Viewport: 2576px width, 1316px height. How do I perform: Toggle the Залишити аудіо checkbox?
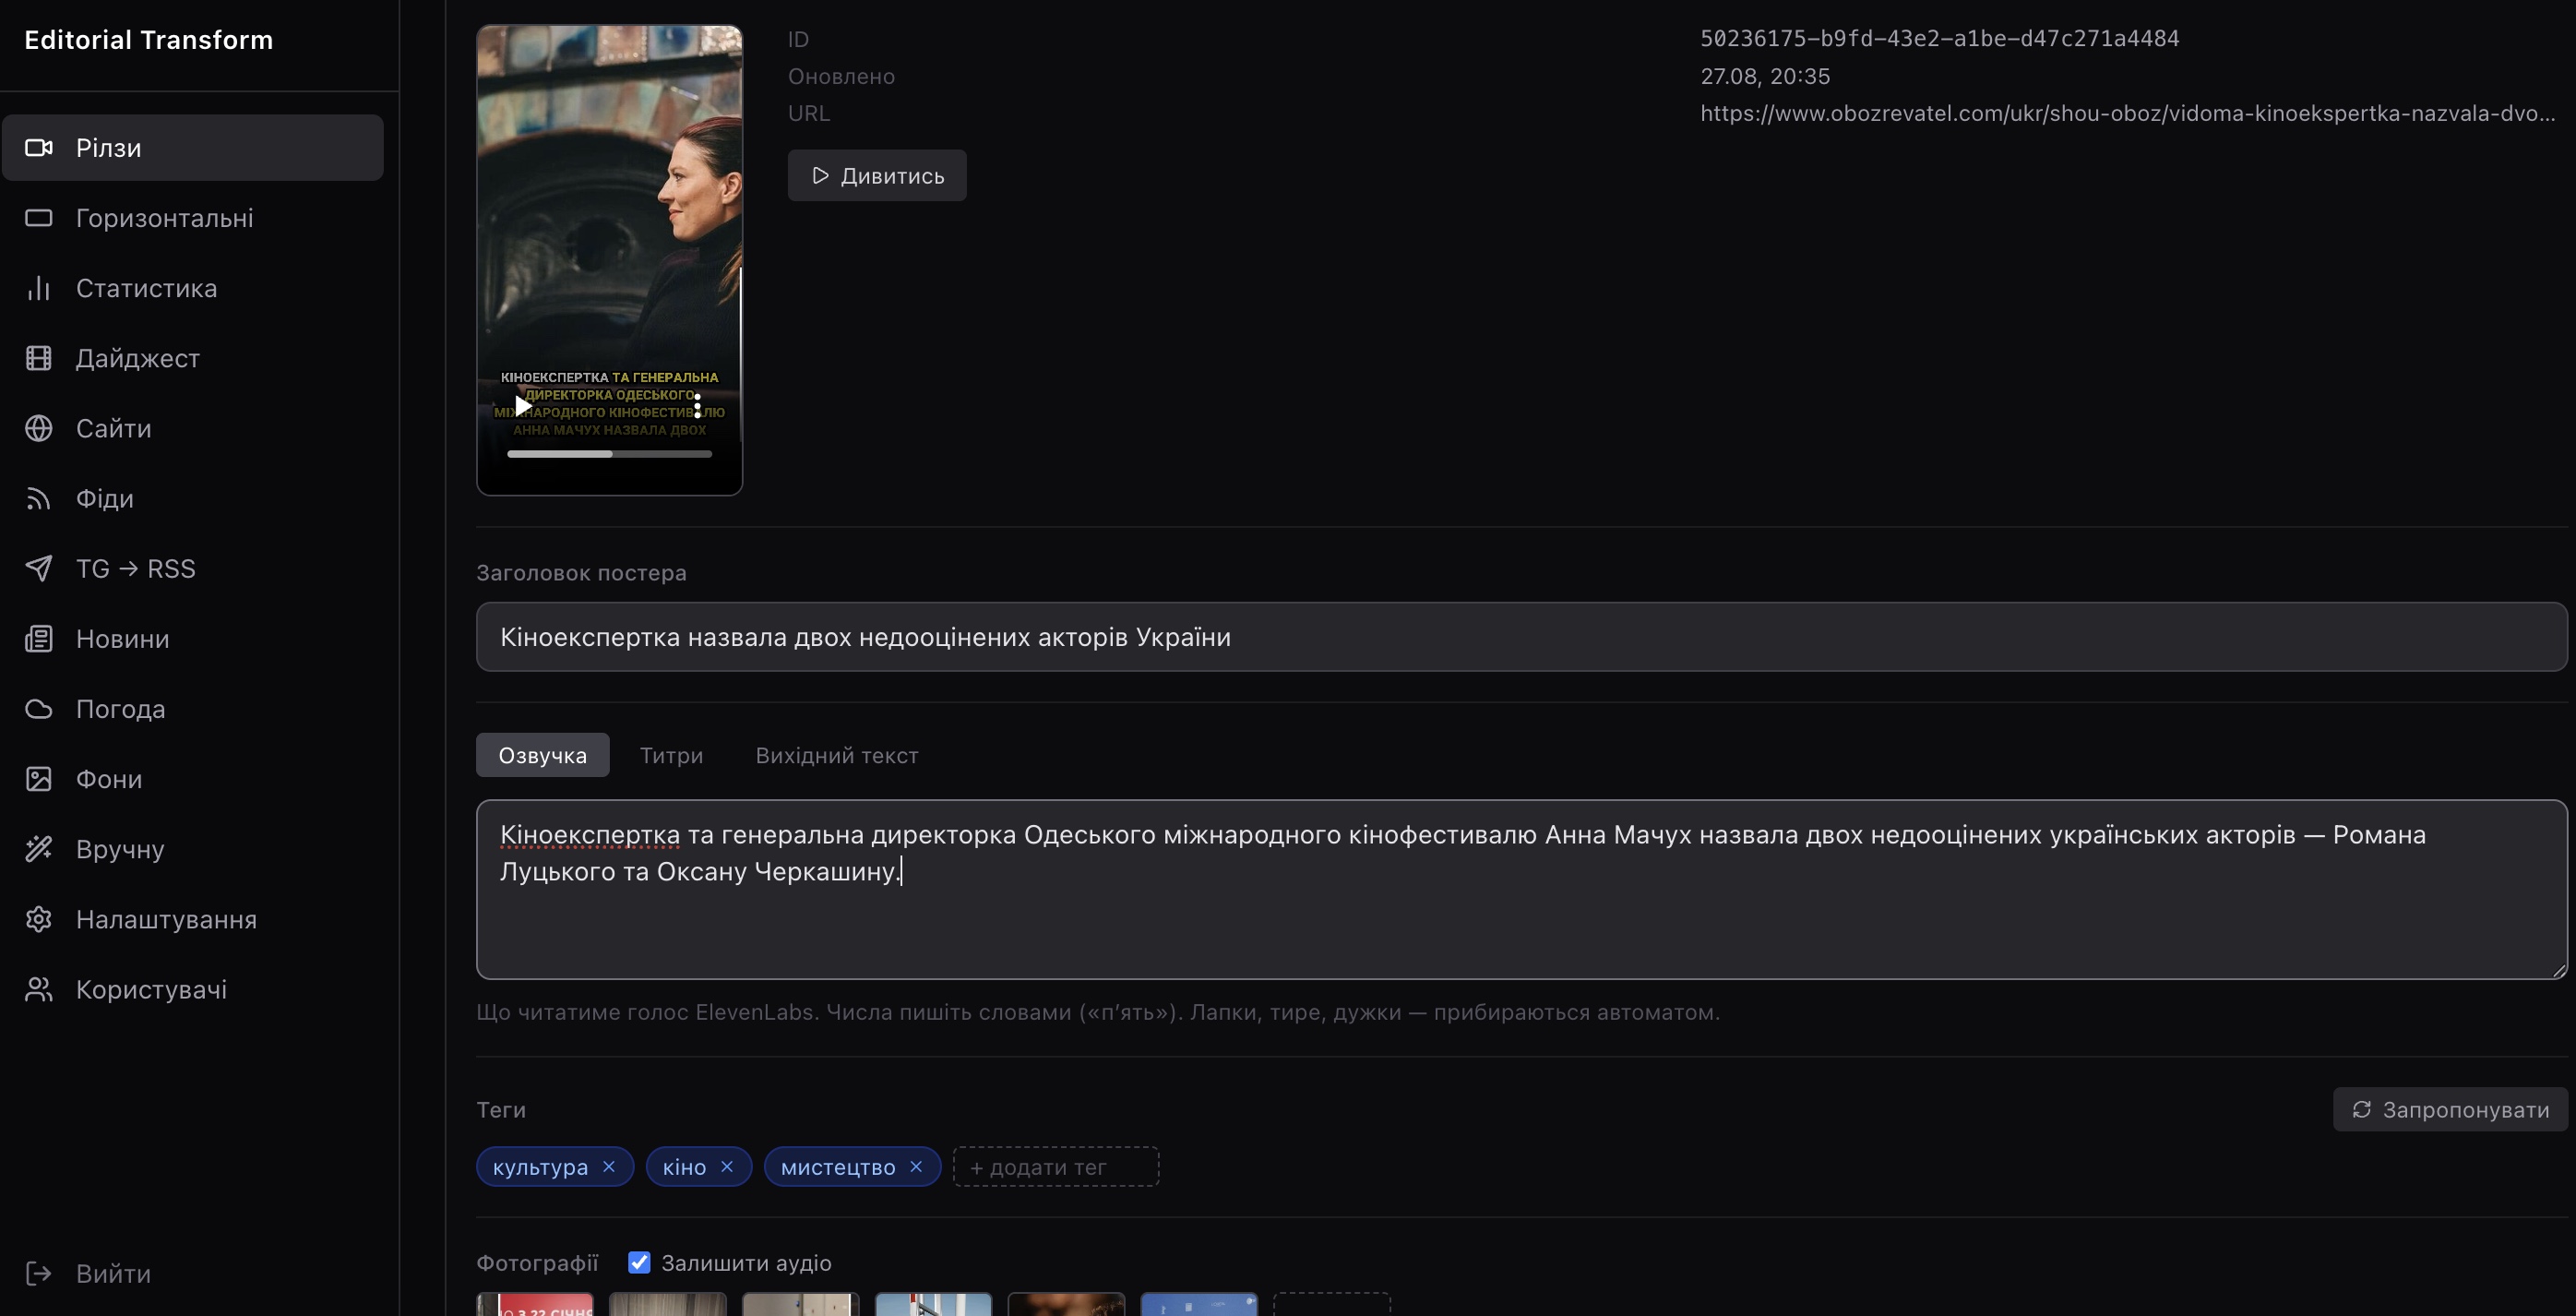pos(639,1262)
